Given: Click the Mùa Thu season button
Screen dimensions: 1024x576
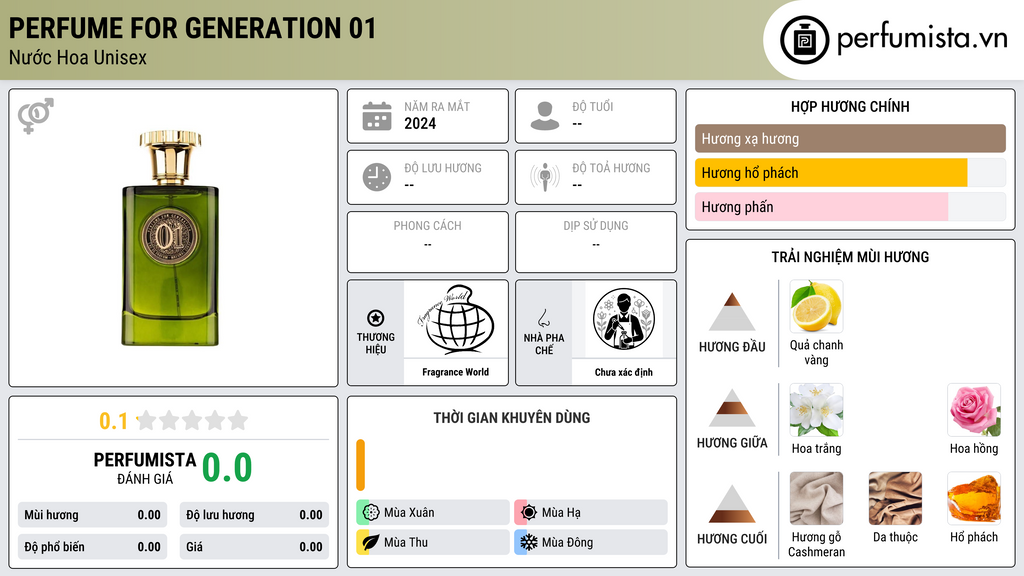Looking at the screenshot, I should click(x=433, y=542).
